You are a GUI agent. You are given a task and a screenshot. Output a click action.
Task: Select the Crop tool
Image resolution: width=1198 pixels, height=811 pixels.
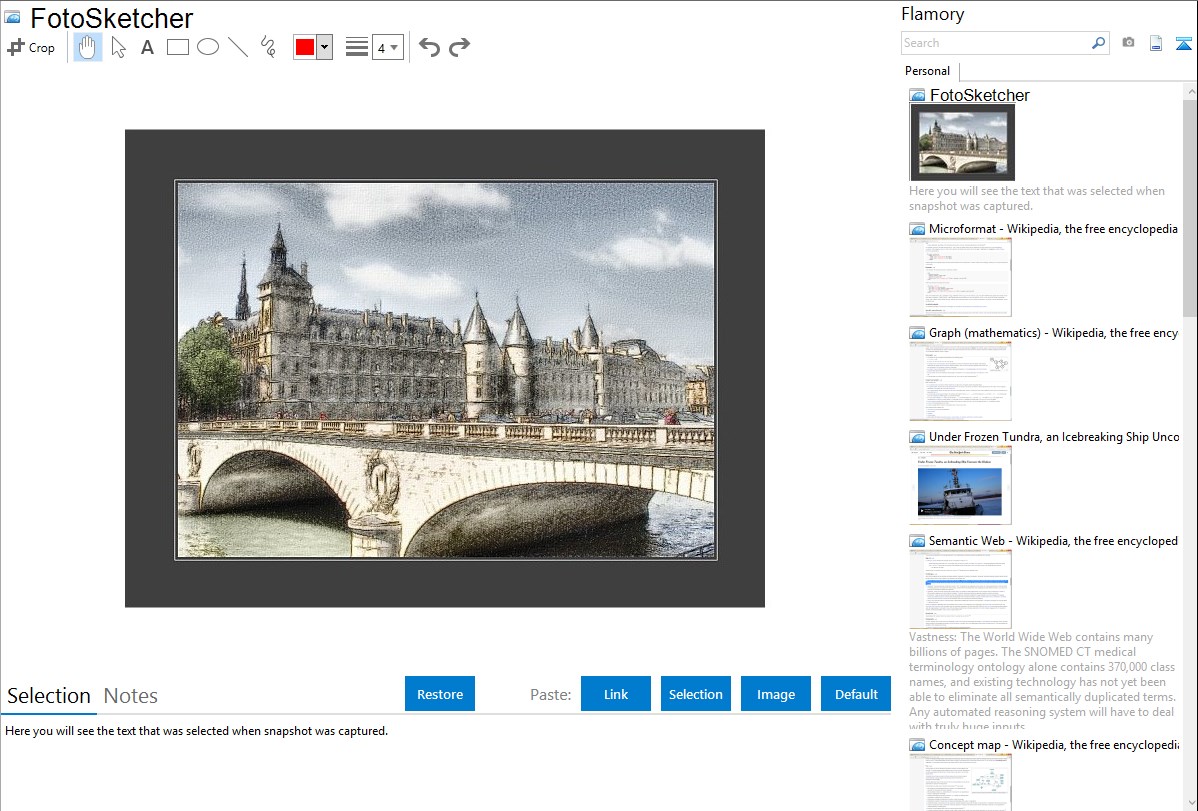point(31,47)
